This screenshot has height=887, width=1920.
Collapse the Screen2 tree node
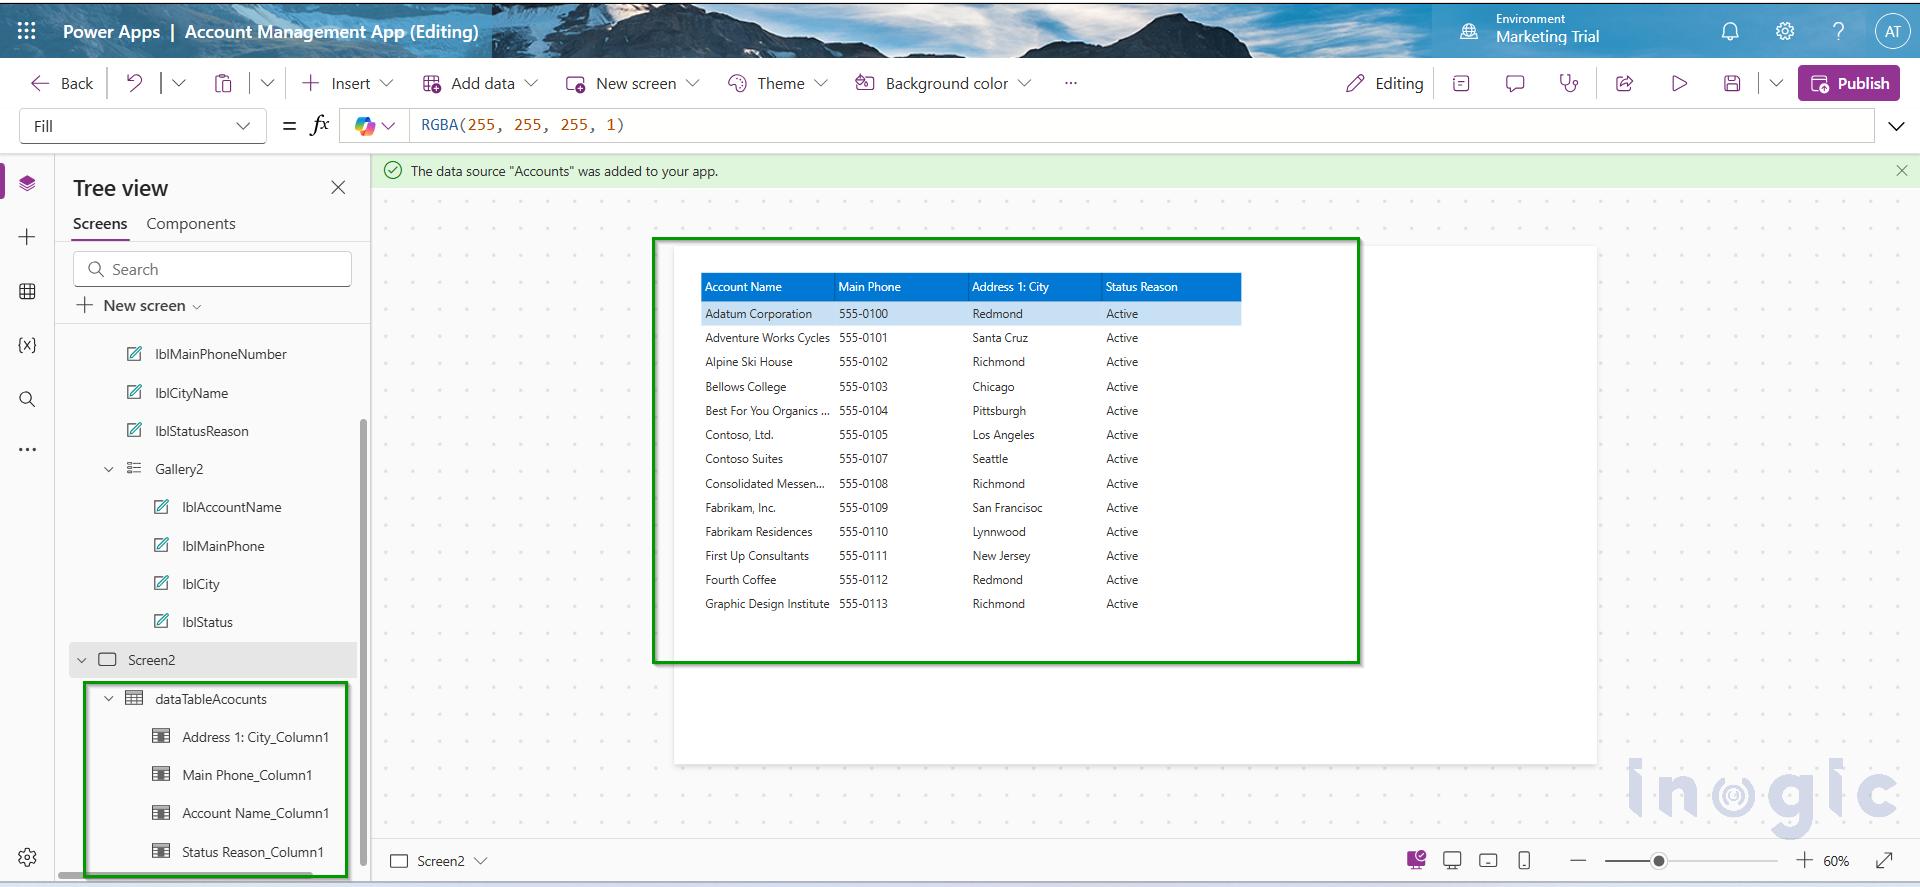point(82,660)
